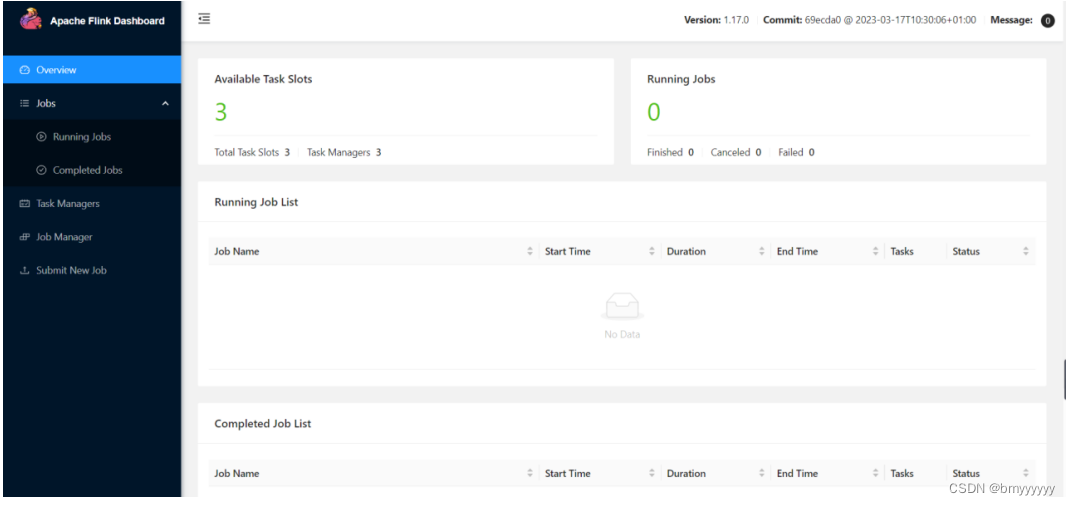Collapse the Jobs submenu chevron
Screen dimensions: 1070x505
click(x=165, y=104)
